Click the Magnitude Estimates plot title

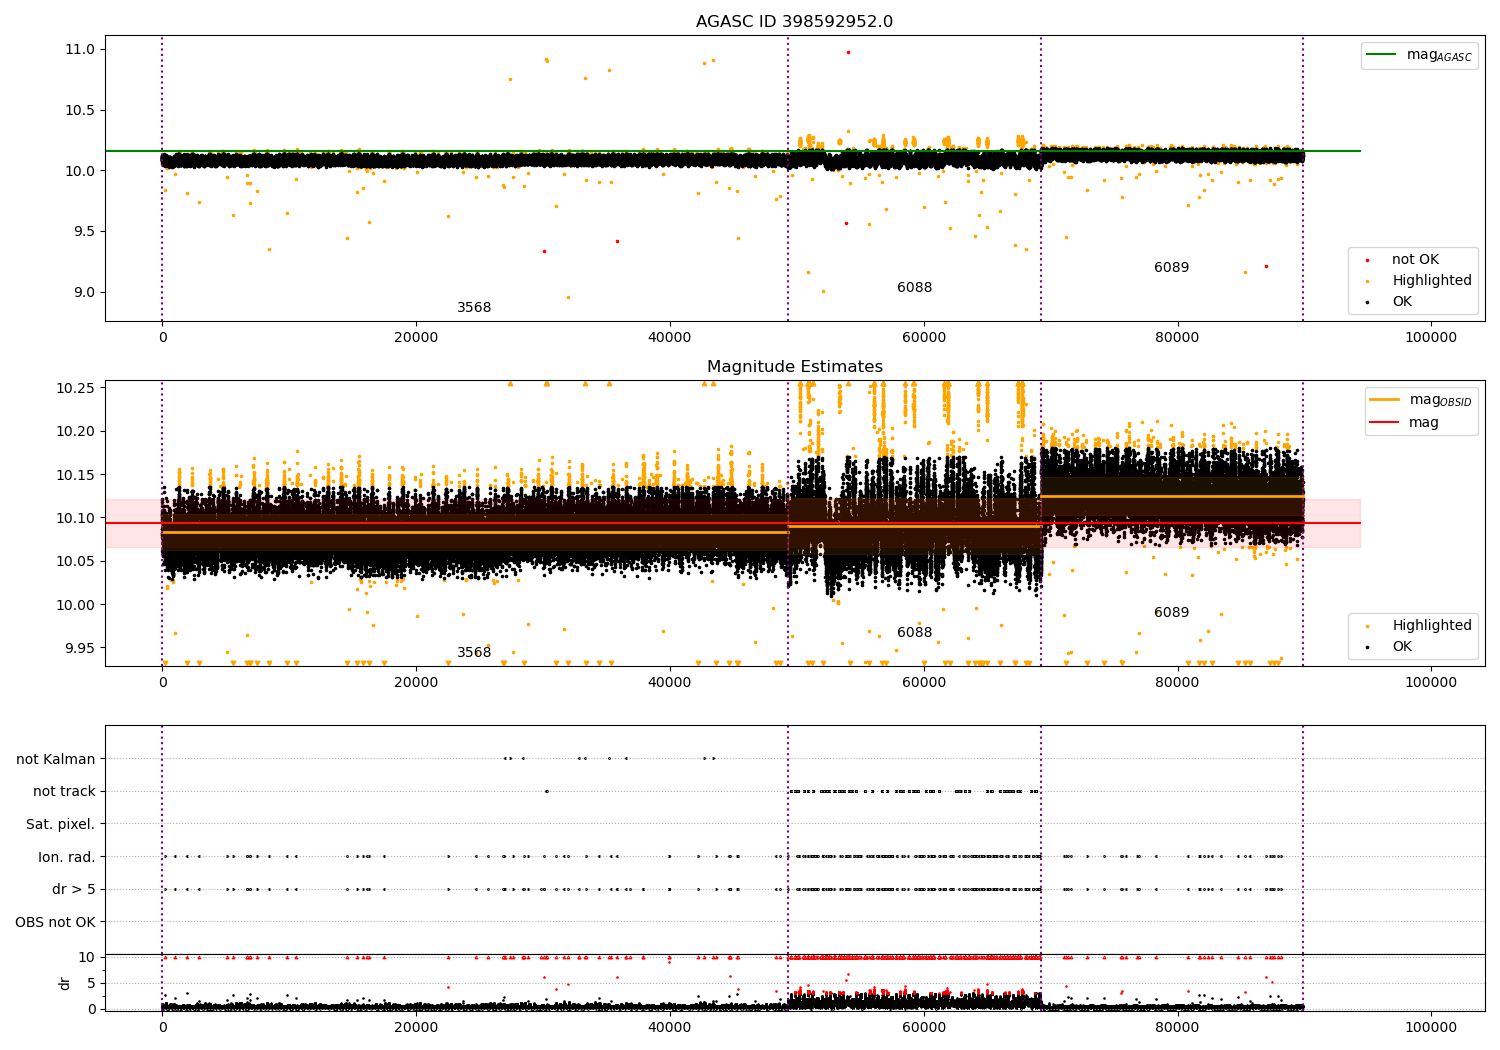click(794, 367)
